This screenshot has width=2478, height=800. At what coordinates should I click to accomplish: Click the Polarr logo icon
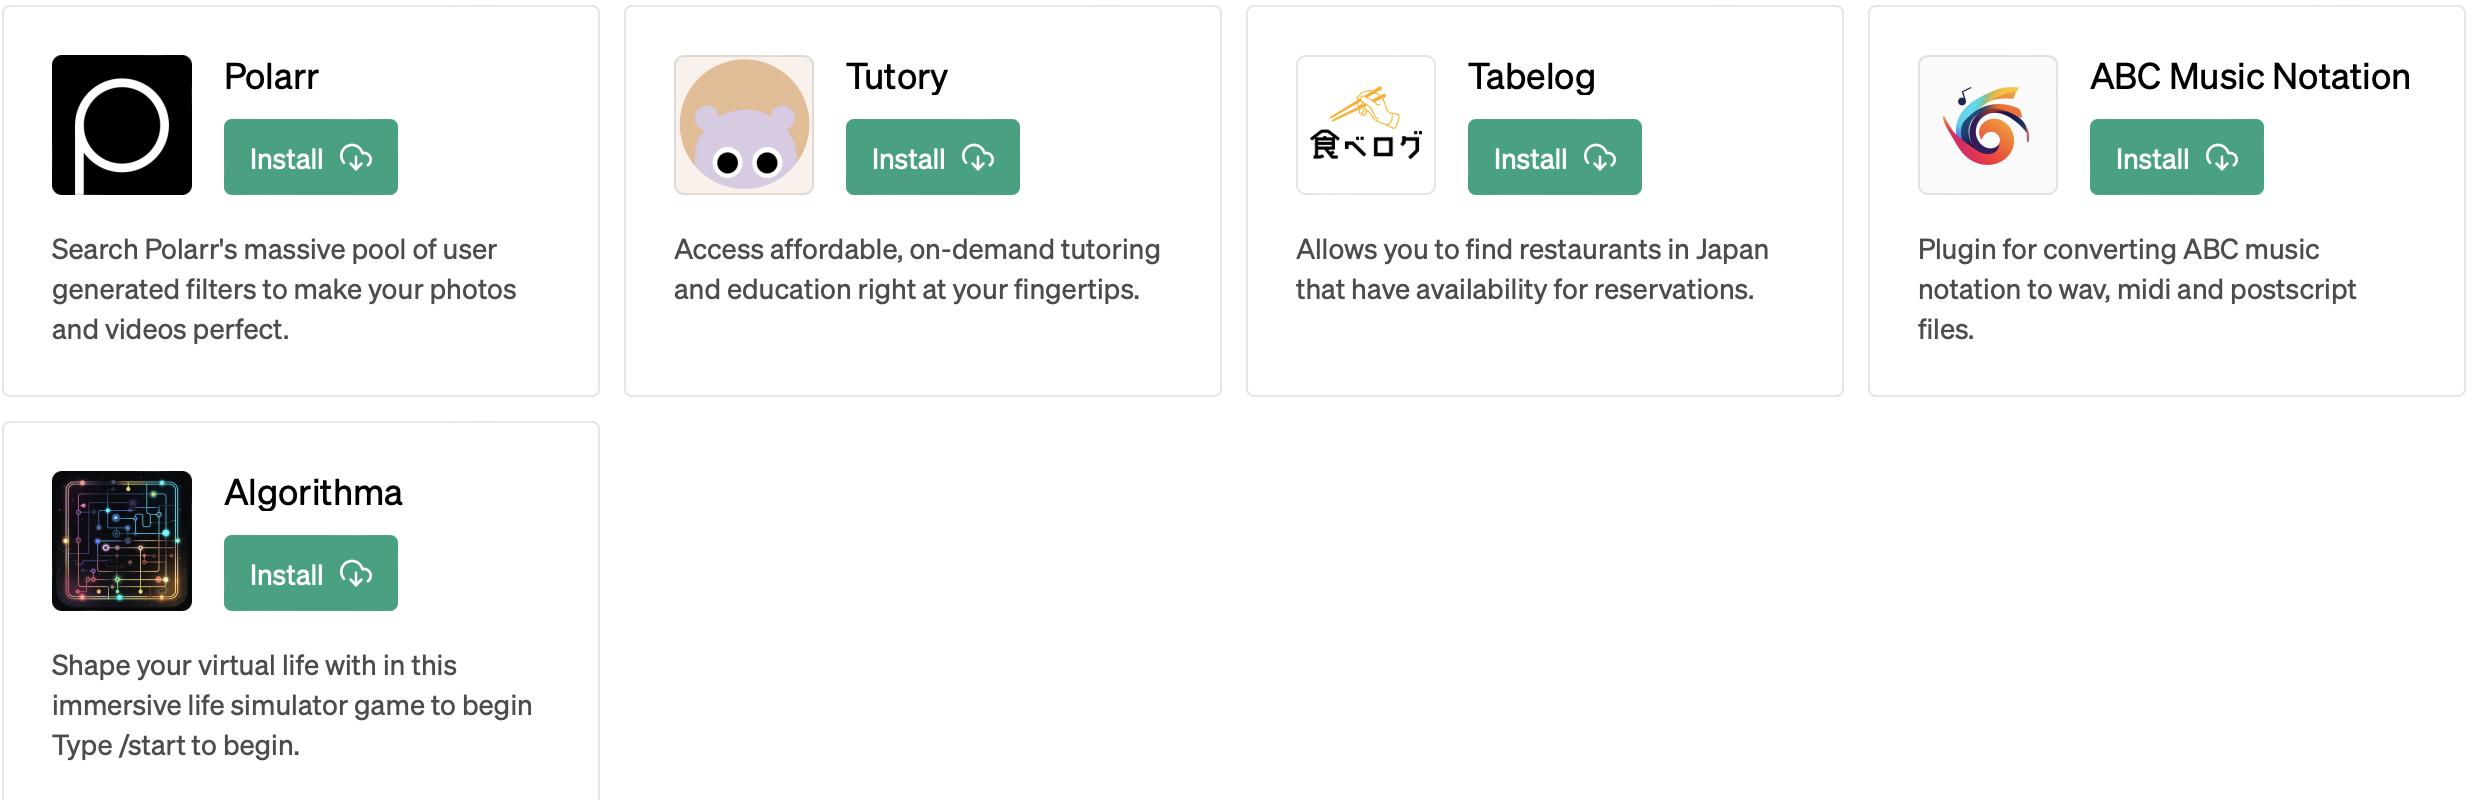pyautogui.click(x=122, y=125)
